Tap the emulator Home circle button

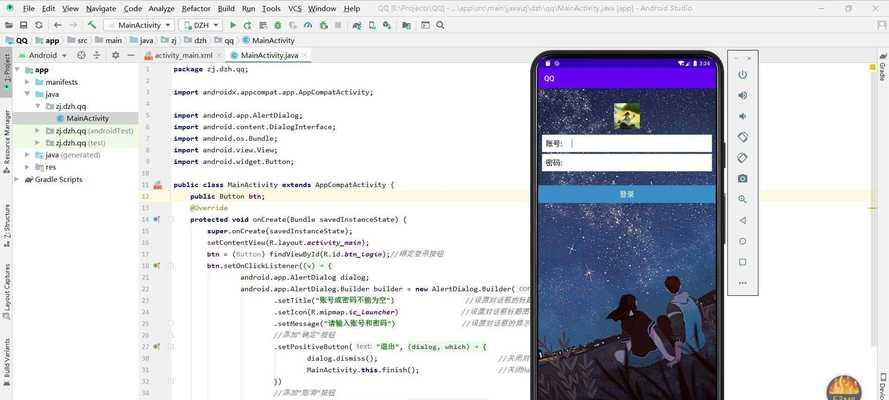742,241
